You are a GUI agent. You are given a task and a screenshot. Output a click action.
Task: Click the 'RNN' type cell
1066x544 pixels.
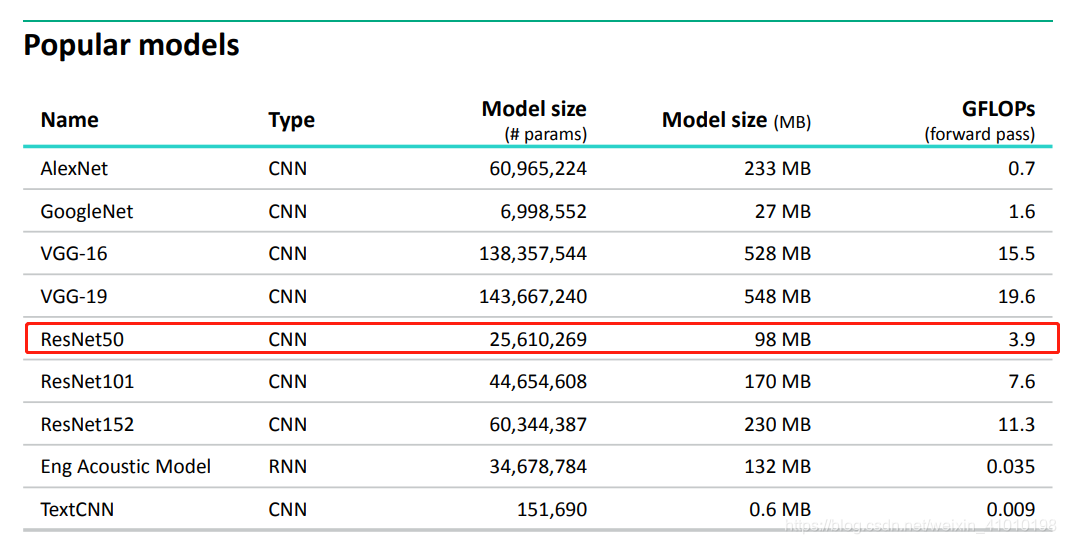pyautogui.click(x=288, y=466)
